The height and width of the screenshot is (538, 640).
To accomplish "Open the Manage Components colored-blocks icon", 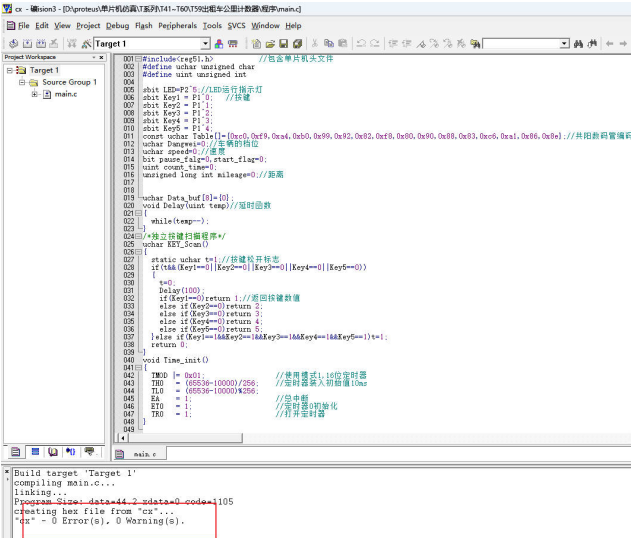I will pos(219,44).
